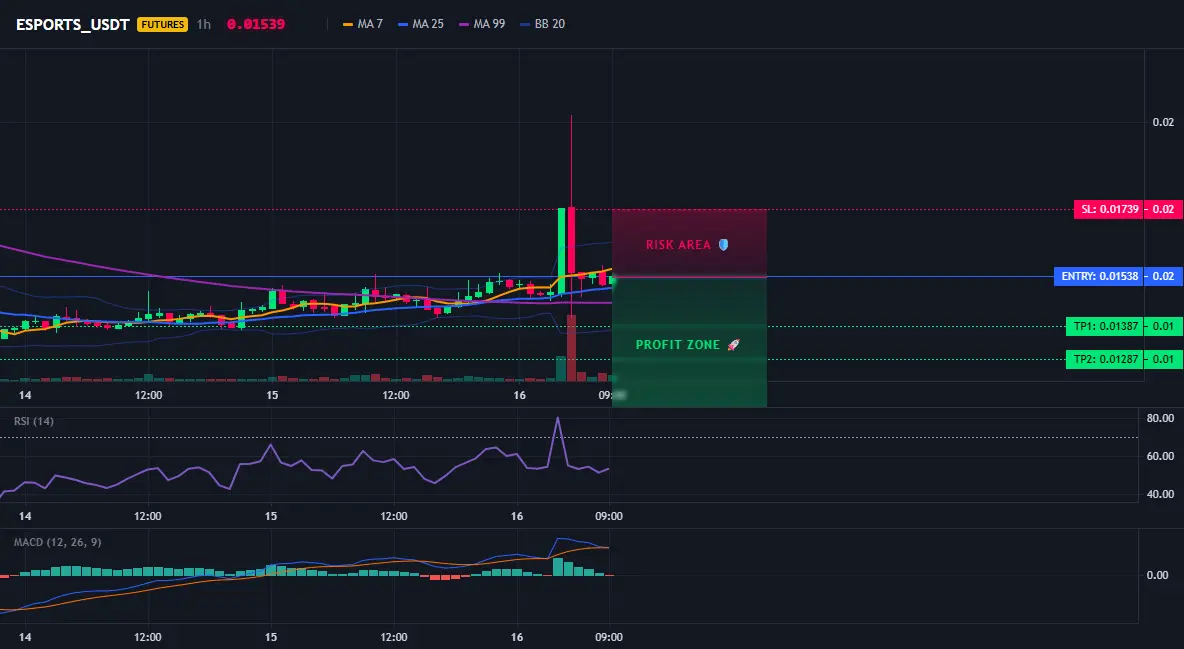Click the TP2: 0.01287 price label

click(1105, 359)
